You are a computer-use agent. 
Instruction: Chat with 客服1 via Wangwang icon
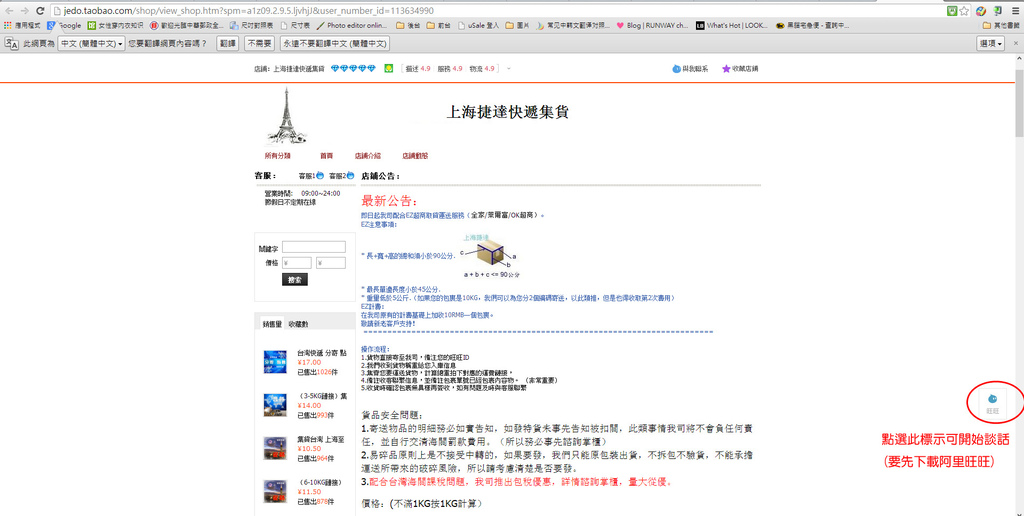point(320,176)
